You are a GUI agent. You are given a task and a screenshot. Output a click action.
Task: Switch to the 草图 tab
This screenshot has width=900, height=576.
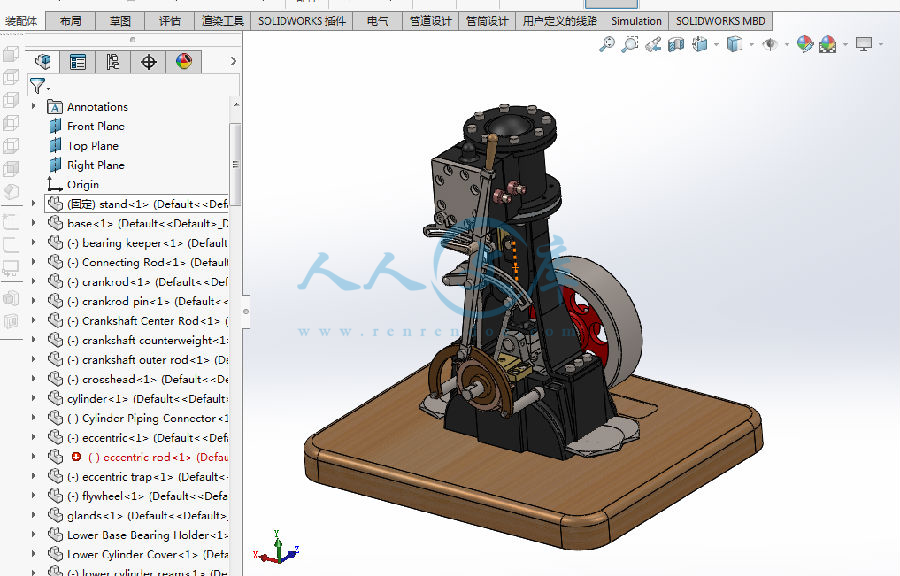(x=121, y=21)
